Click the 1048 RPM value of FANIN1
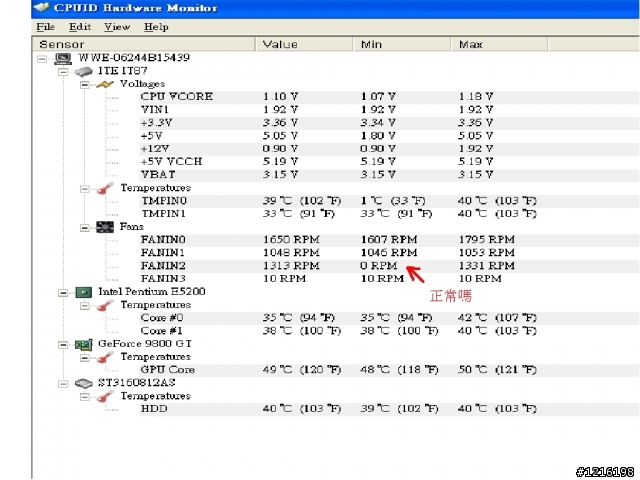 coord(291,253)
